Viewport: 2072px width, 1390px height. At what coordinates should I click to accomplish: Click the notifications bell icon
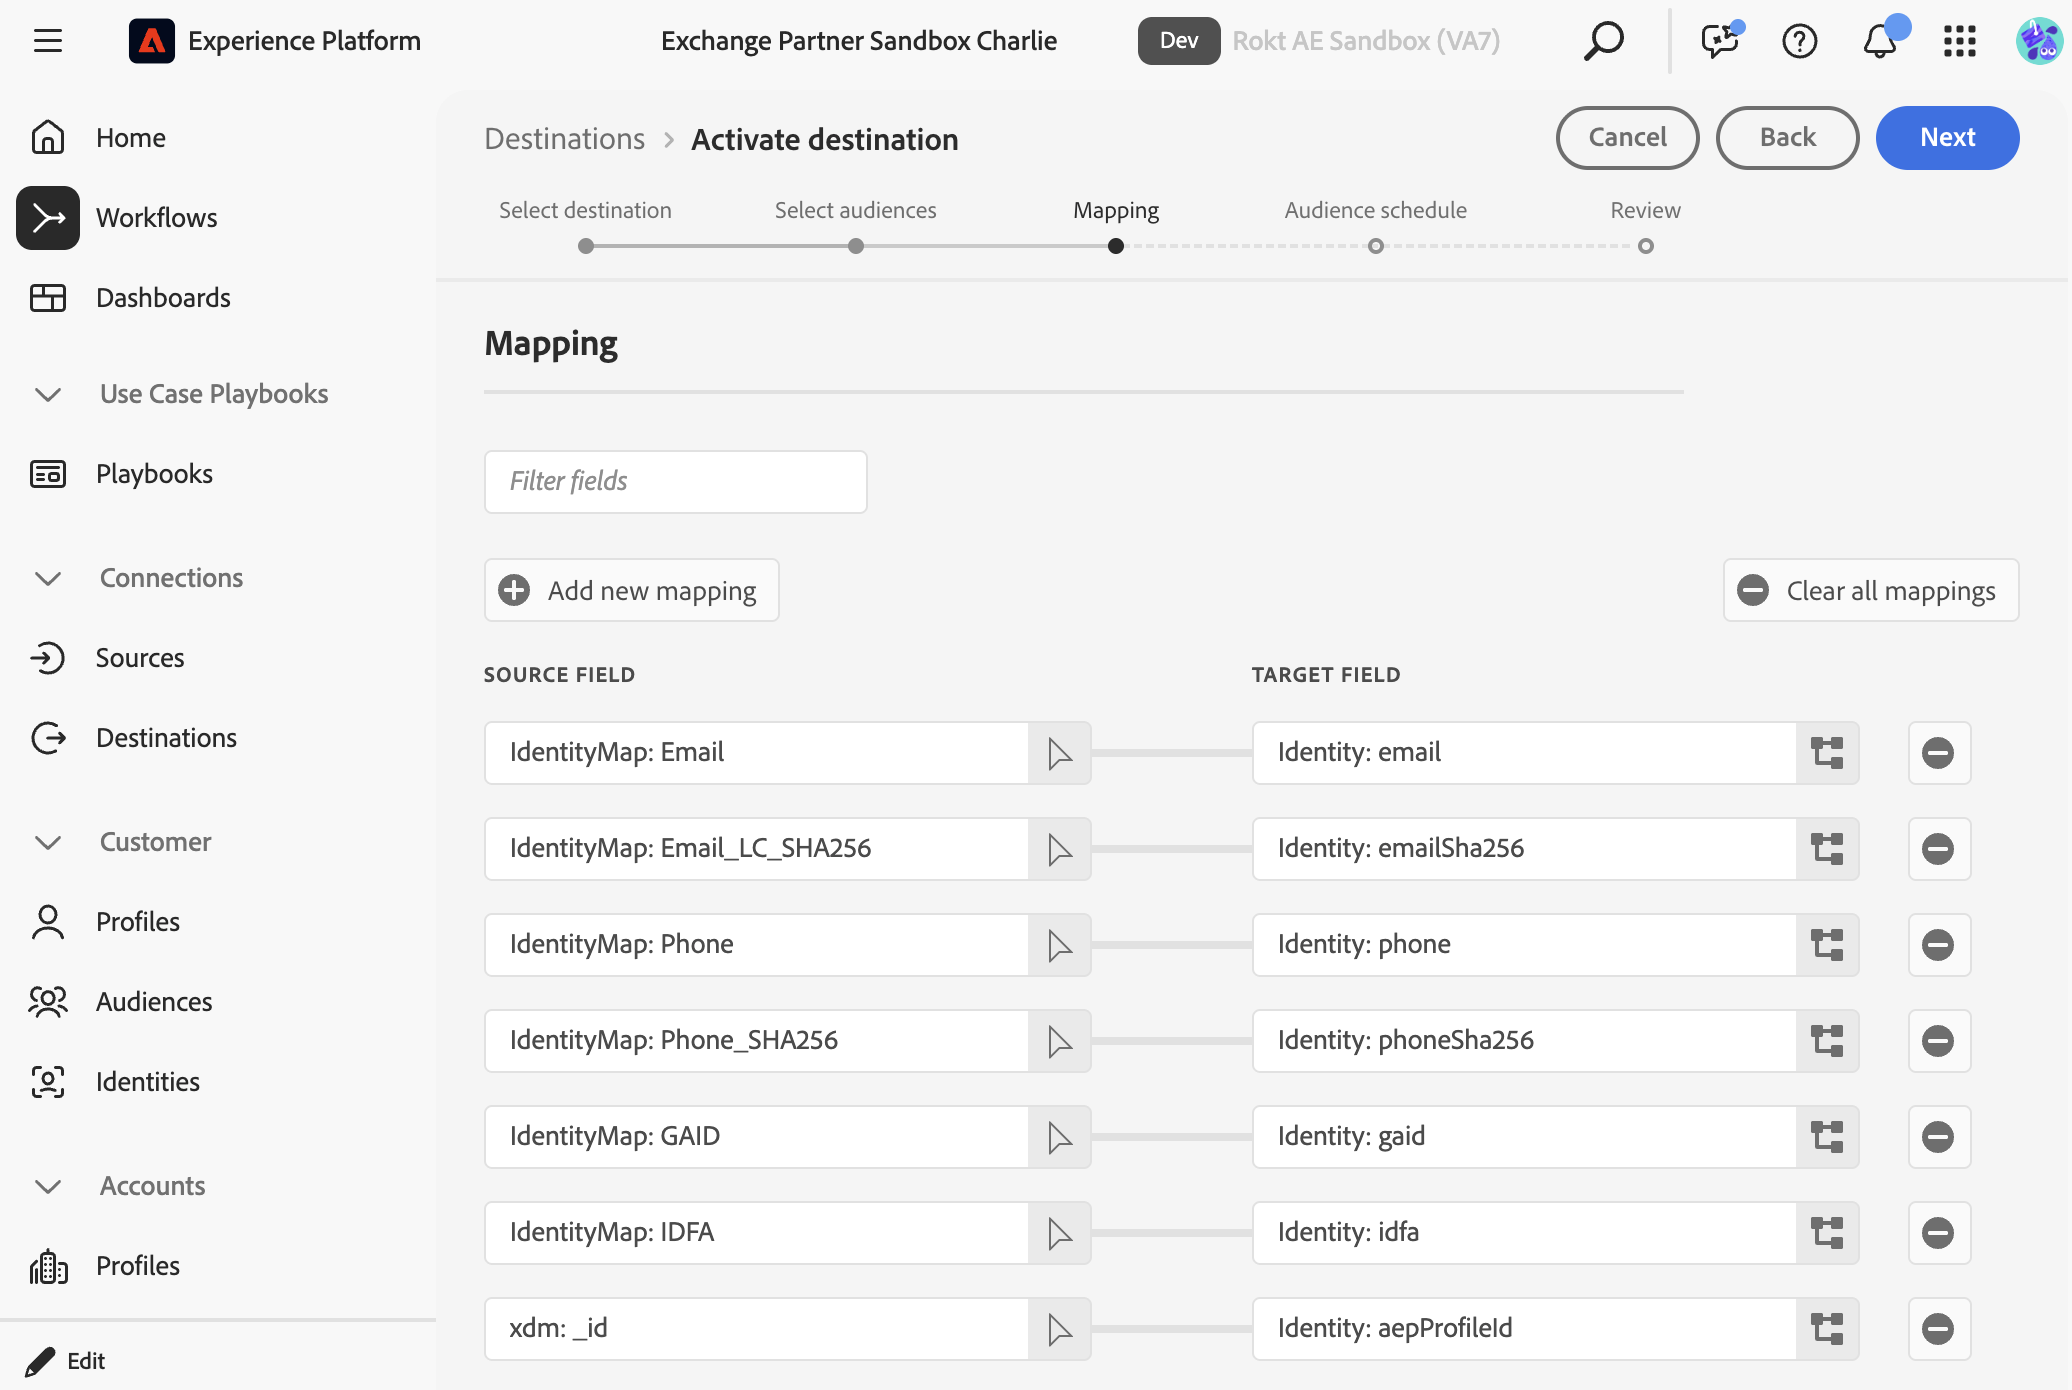pyautogui.click(x=1880, y=41)
